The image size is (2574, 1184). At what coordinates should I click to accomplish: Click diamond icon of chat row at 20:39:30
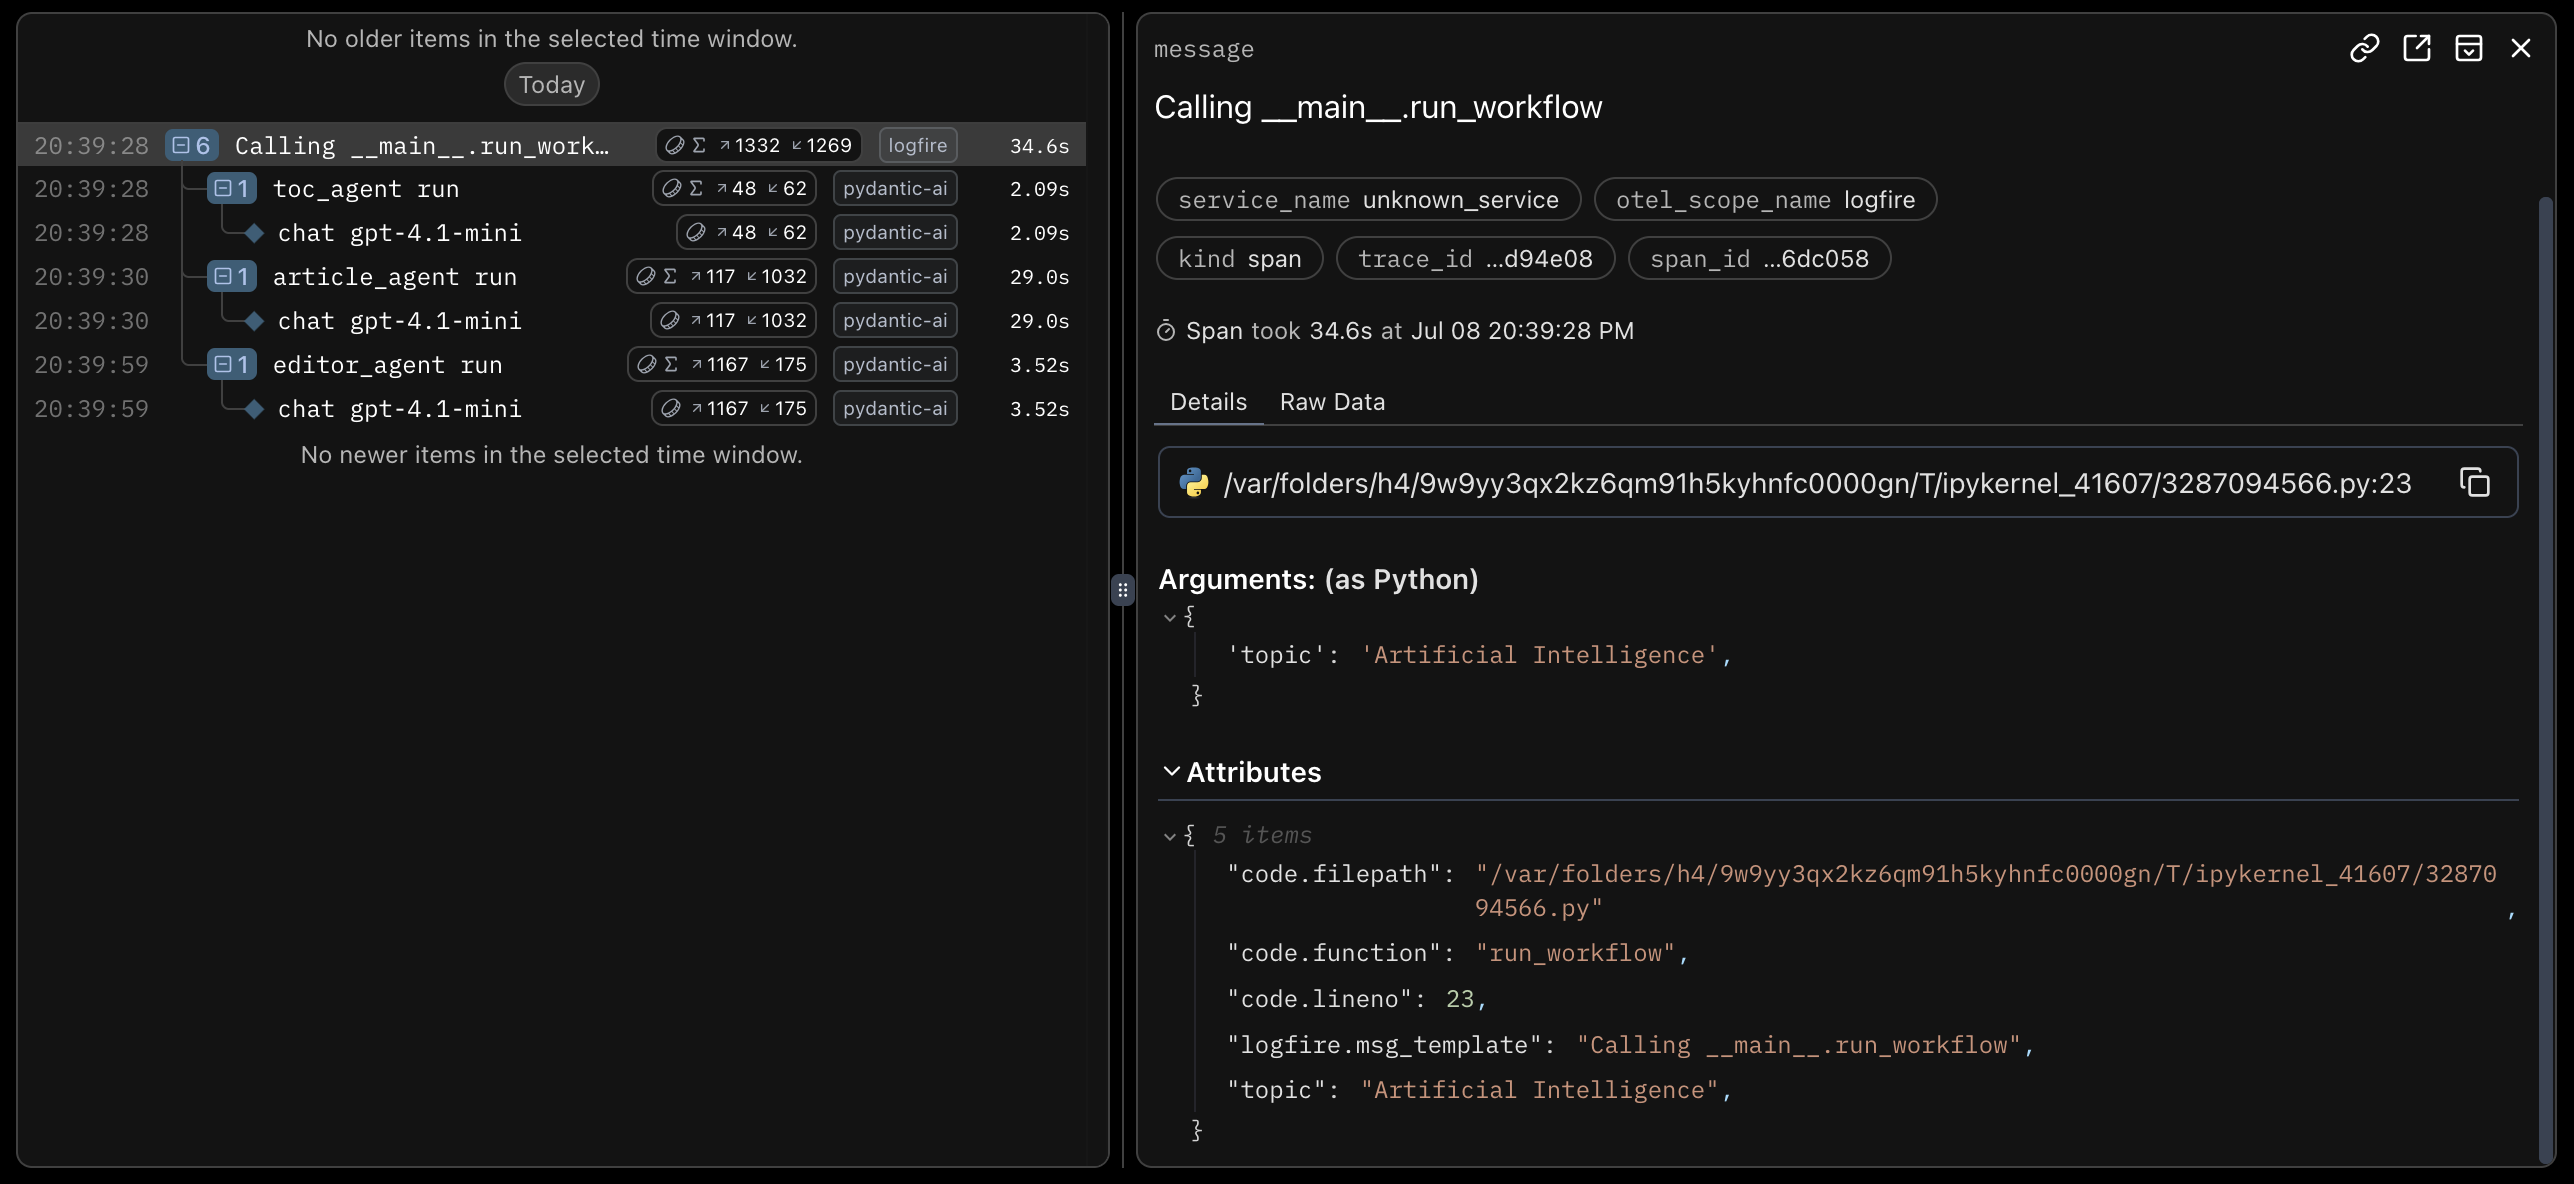(254, 321)
